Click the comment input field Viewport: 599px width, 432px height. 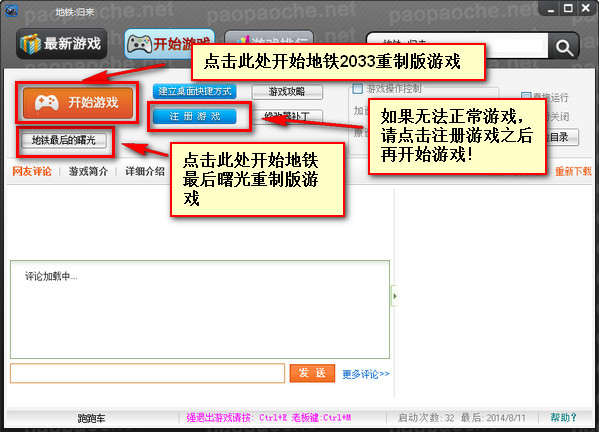point(147,373)
